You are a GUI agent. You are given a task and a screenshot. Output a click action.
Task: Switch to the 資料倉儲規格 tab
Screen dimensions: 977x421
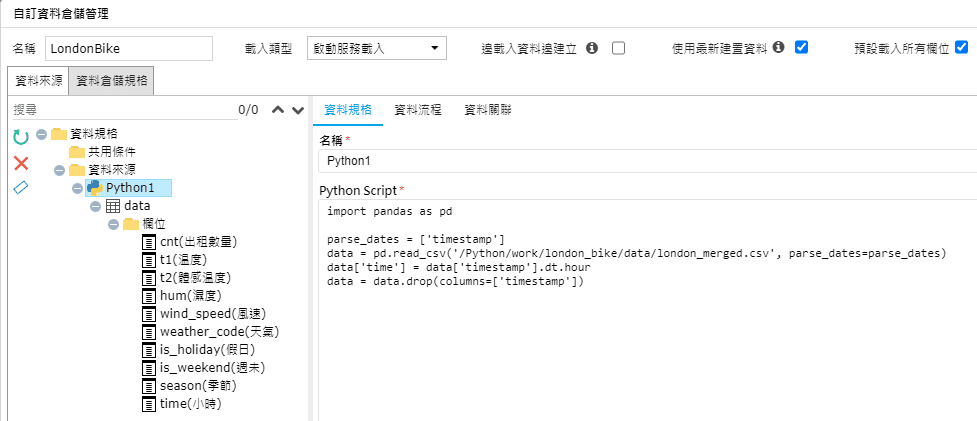pos(112,81)
